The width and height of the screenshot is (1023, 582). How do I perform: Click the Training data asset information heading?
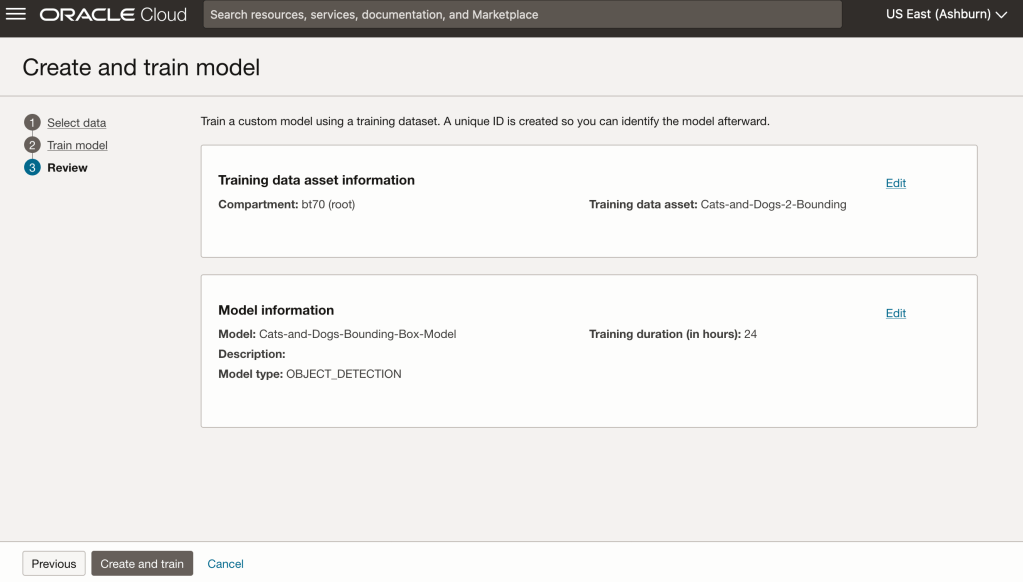click(x=316, y=180)
